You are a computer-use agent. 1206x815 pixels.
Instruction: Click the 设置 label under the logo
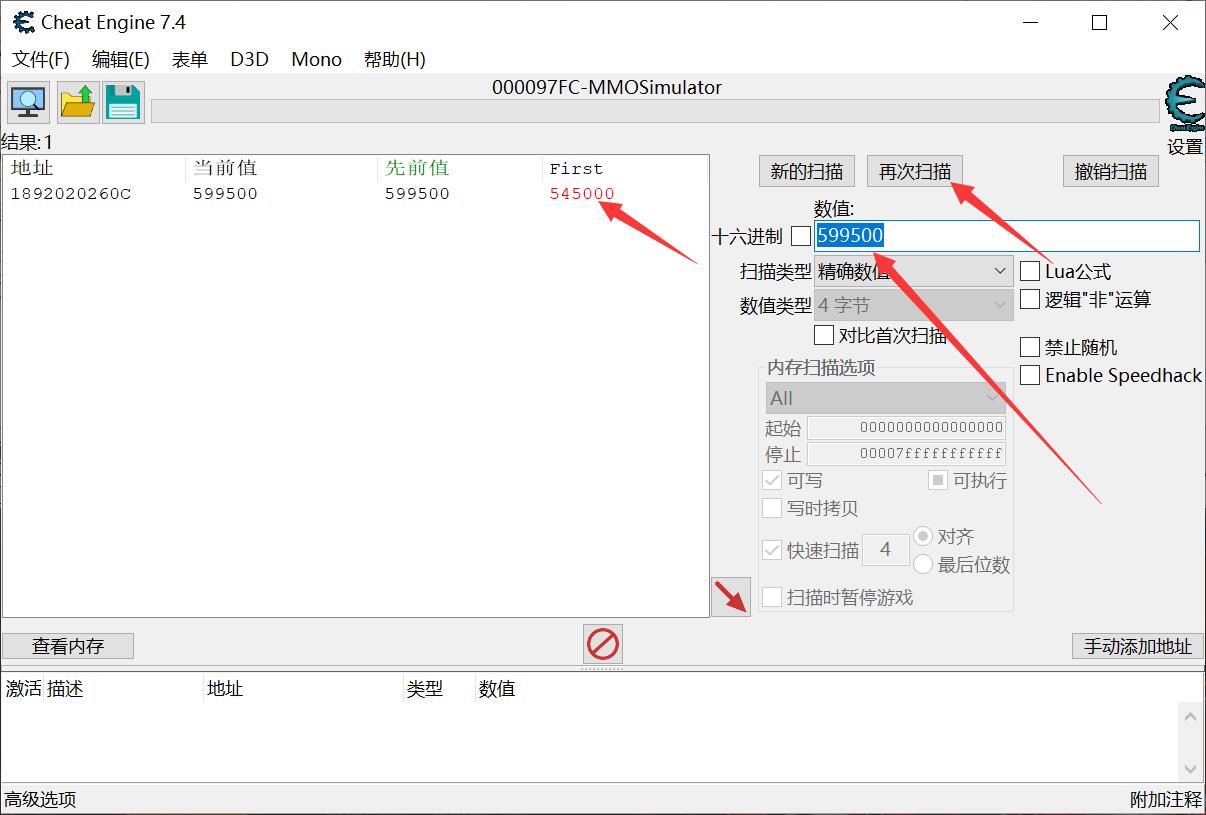click(x=1185, y=147)
